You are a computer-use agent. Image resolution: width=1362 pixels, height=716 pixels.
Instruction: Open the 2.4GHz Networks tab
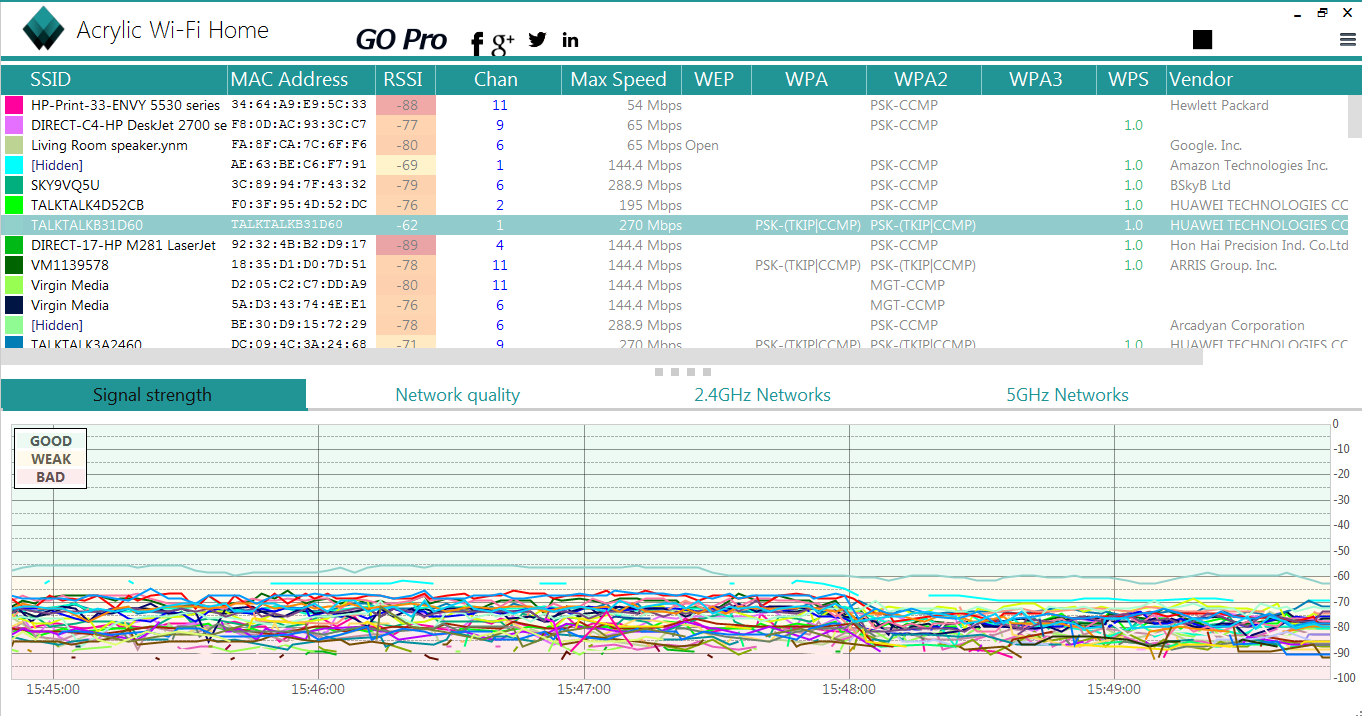click(762, 394)
